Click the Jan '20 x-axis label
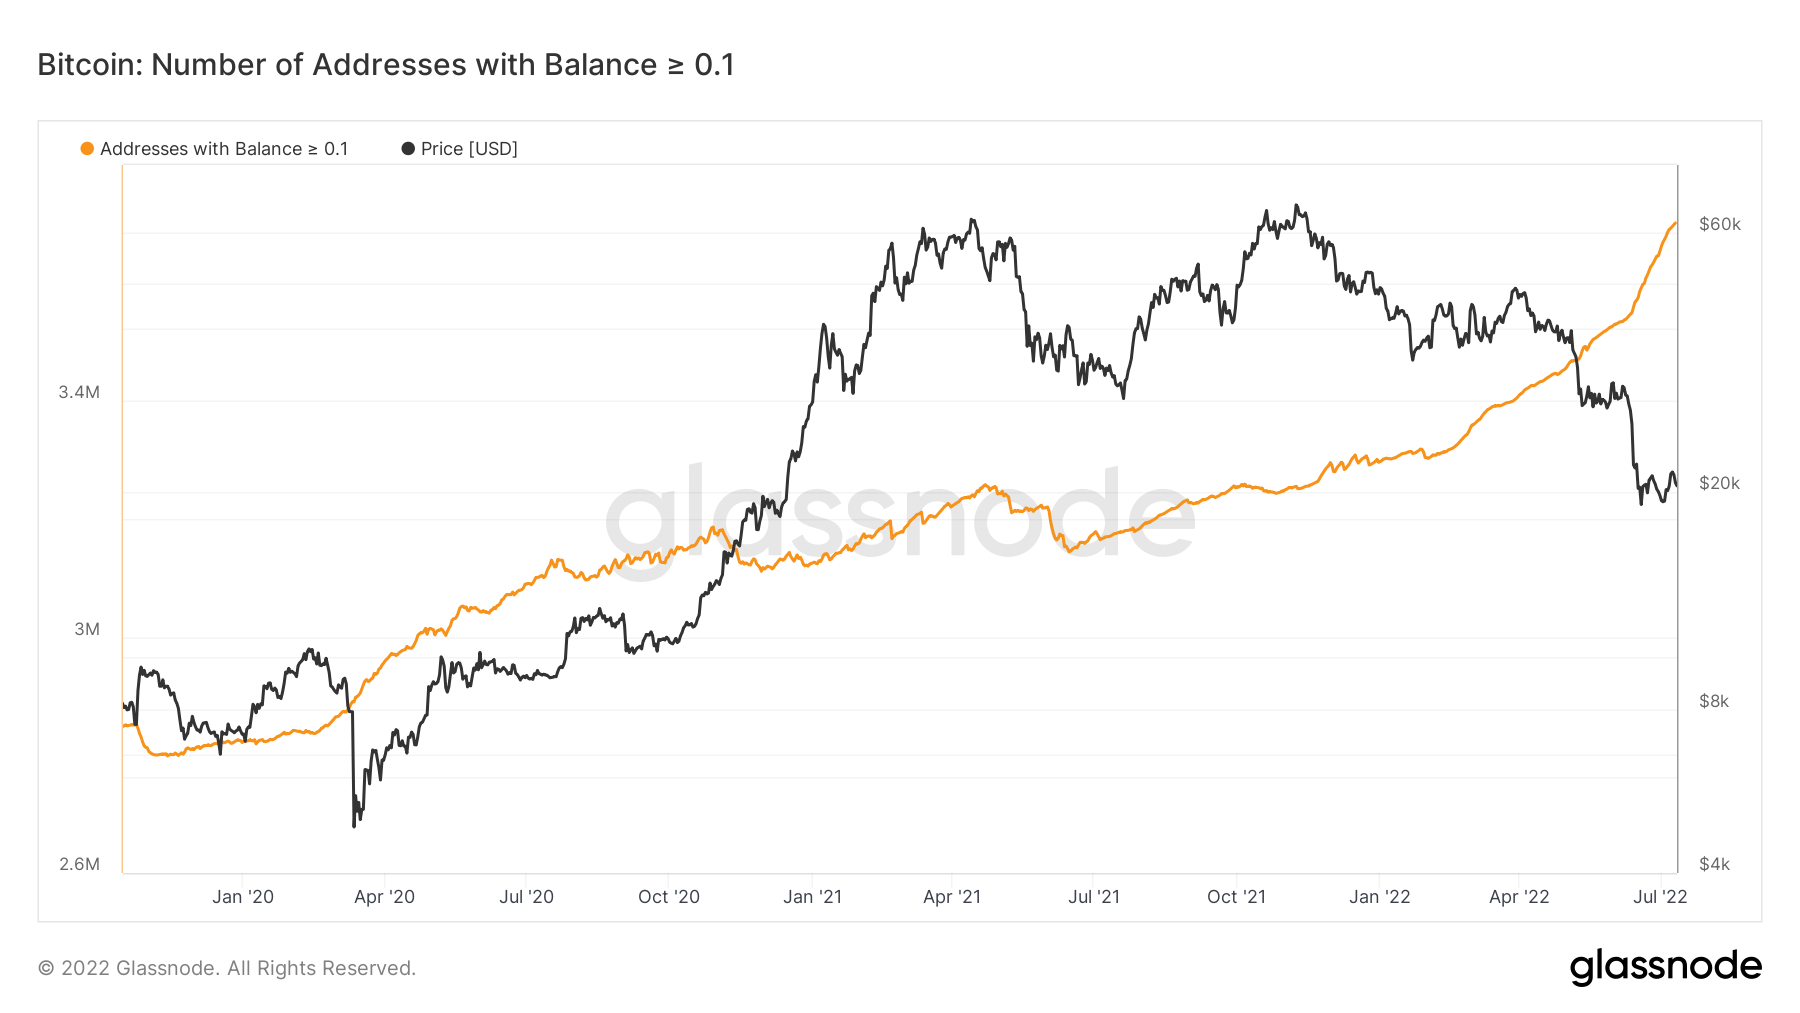Viewport: 1800px width, 1013px height. [243, 897]
